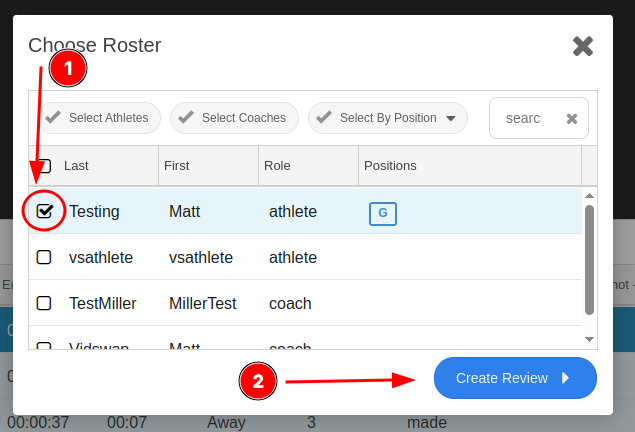The height and width of the screenshot is (432, 635).
Task: Open the Select By Position dropdown
Action: [x=388, y=118]
